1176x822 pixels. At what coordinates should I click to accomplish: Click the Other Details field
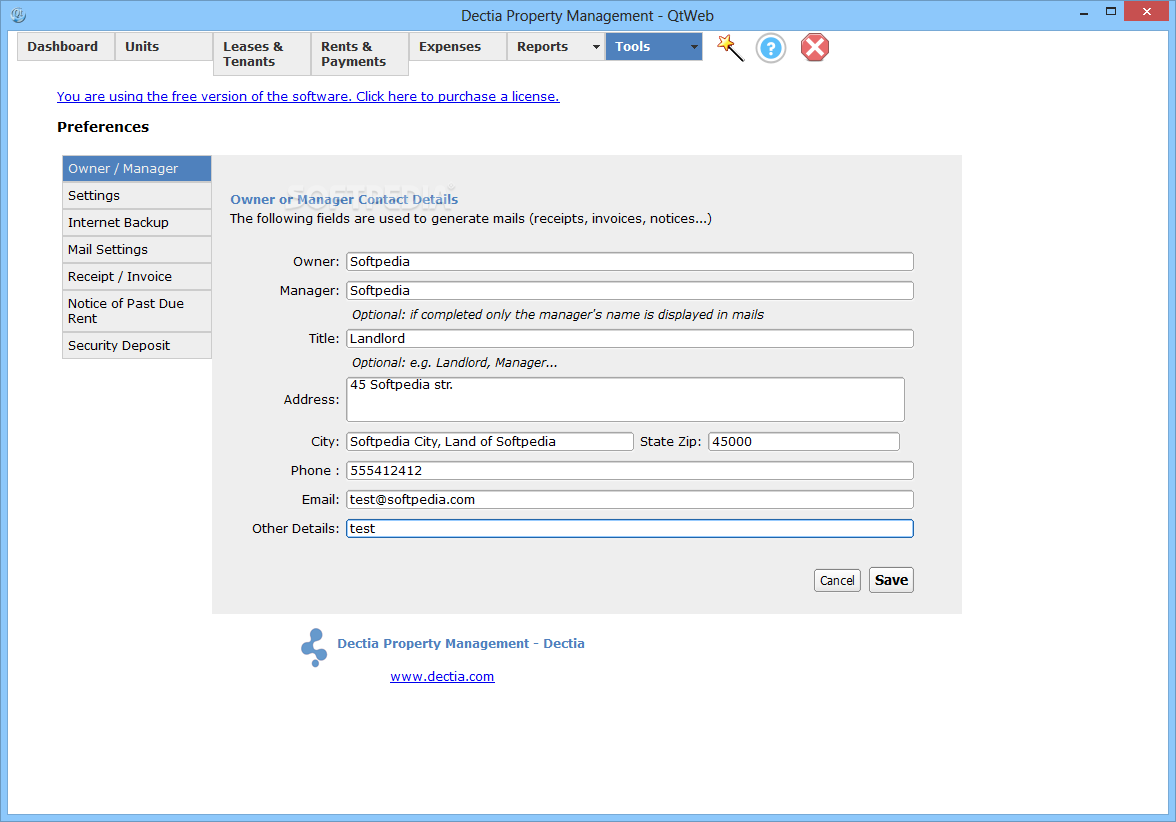point(630,529)
